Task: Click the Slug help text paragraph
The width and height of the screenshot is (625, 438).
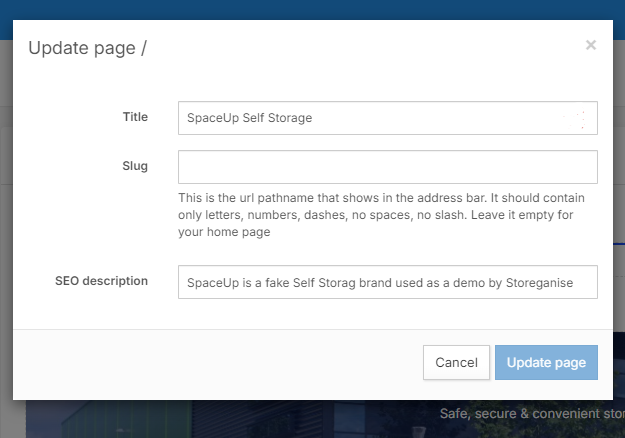Action: [381, 215]
